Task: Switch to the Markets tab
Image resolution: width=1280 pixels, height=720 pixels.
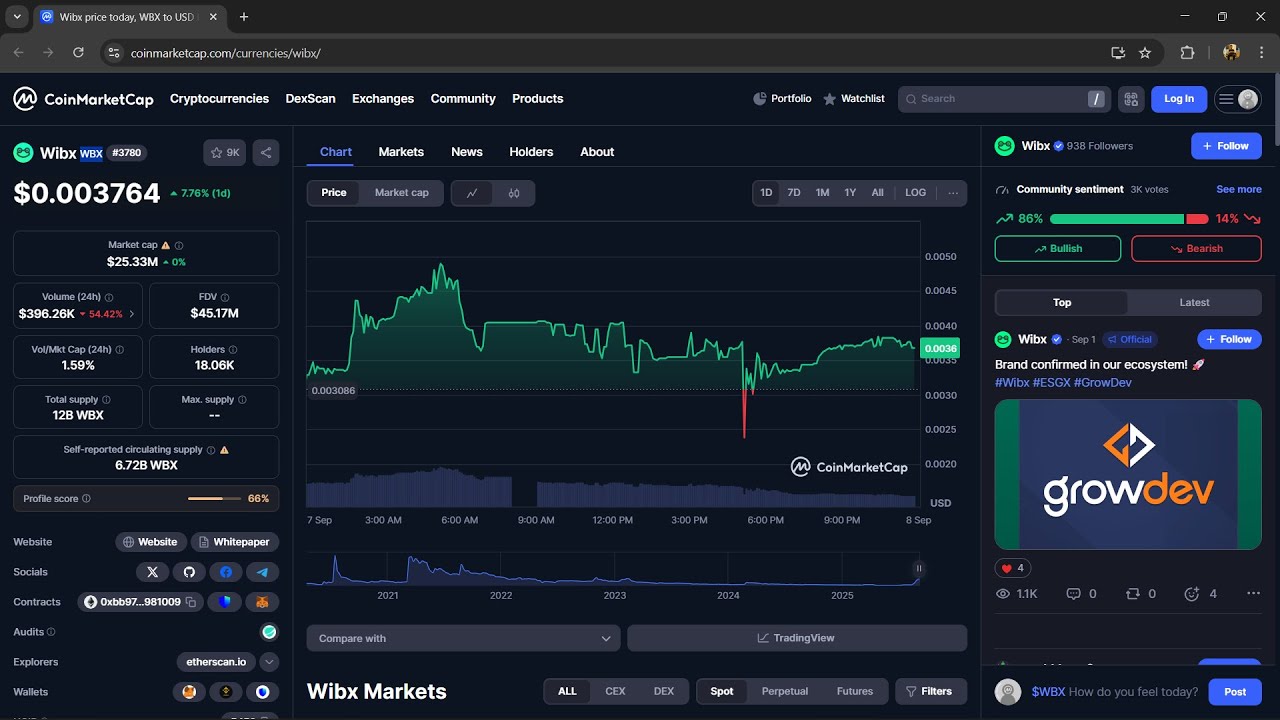Action: (x=401, y=152)
